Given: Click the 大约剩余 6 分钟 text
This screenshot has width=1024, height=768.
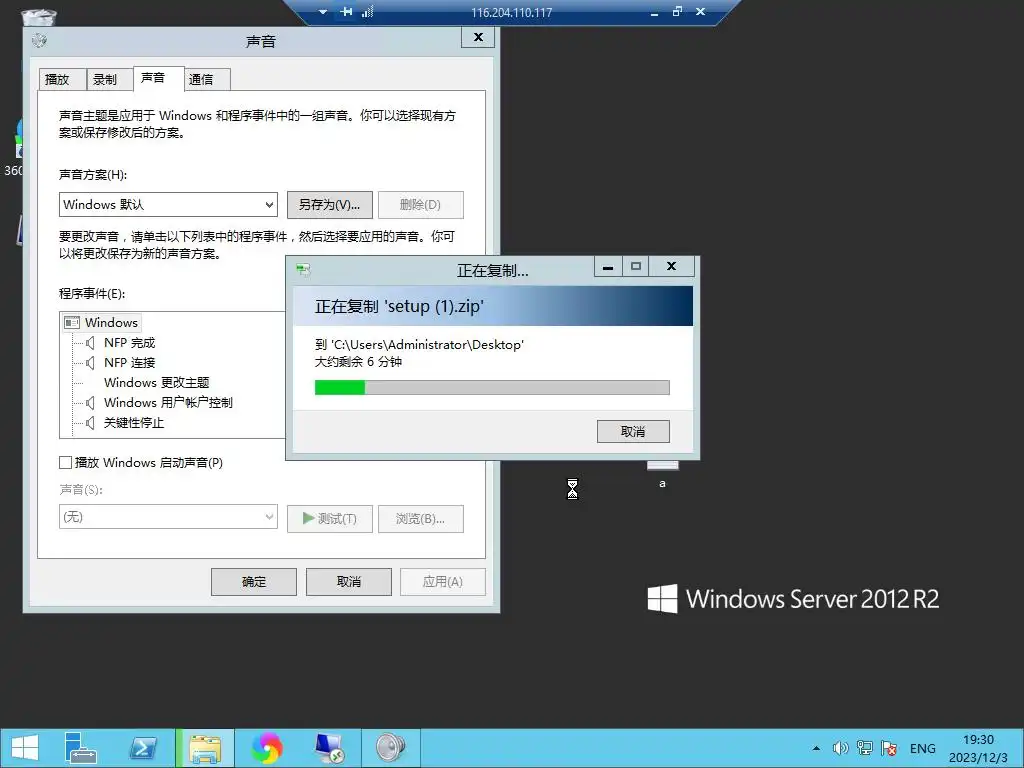Looking at the screenshot, I should click(x=359, y=362).
